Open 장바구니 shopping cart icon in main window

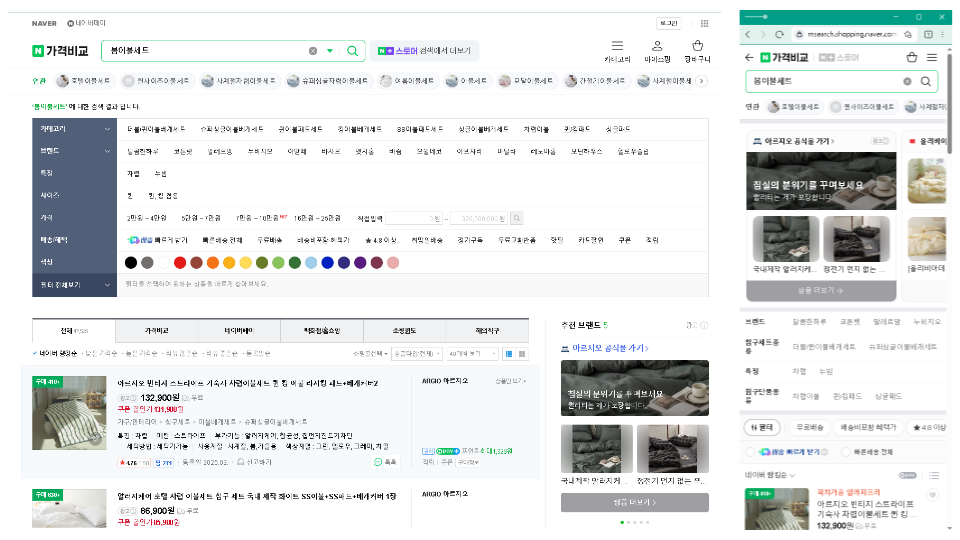pyautogui.click(x=697, y=46)
